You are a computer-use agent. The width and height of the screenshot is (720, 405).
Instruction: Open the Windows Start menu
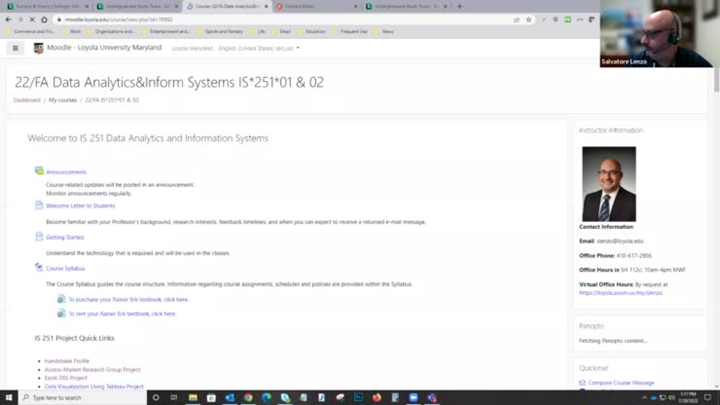coord(8,397)
